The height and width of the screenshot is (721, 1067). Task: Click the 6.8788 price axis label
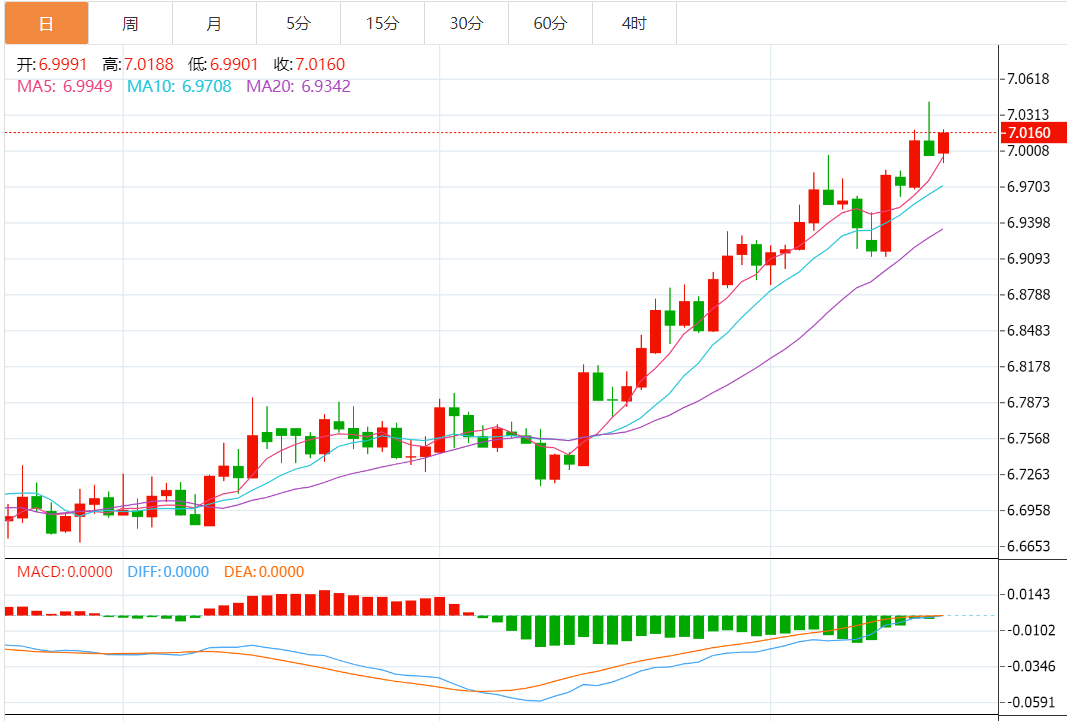(1028, 295)
